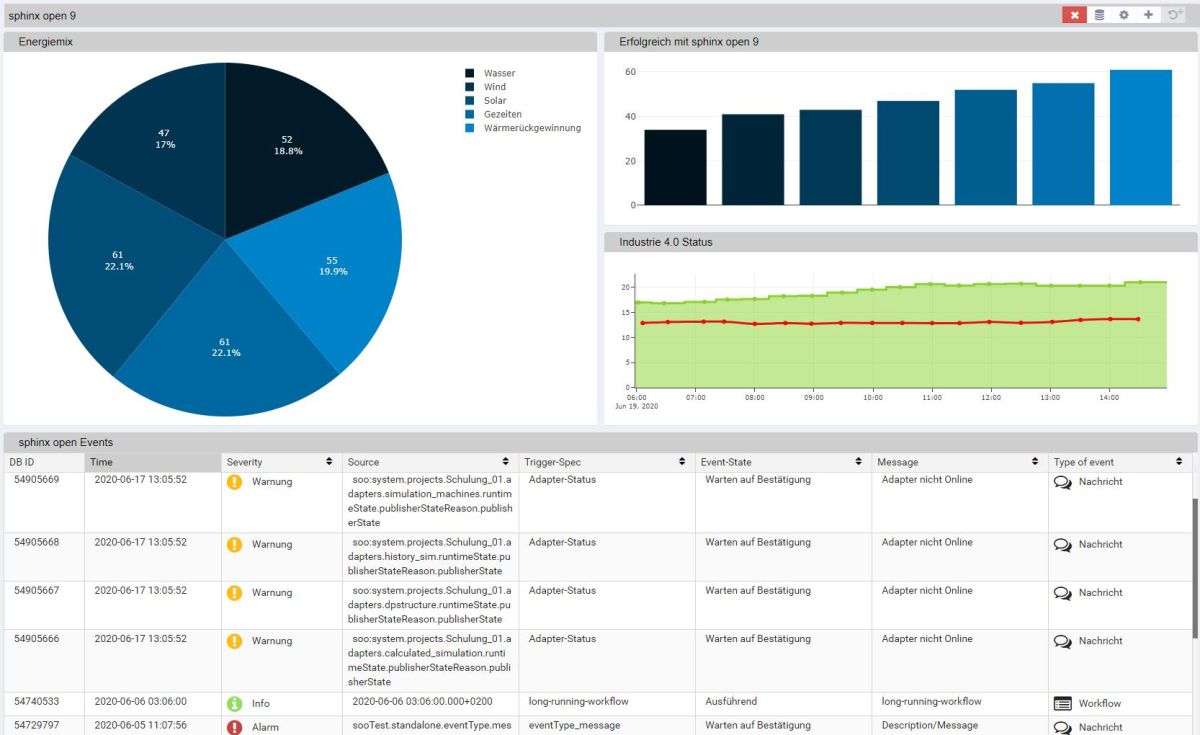
Task: Click the Nachricht speech-bubble icon on event 54905668
Action: (1062, 543)
